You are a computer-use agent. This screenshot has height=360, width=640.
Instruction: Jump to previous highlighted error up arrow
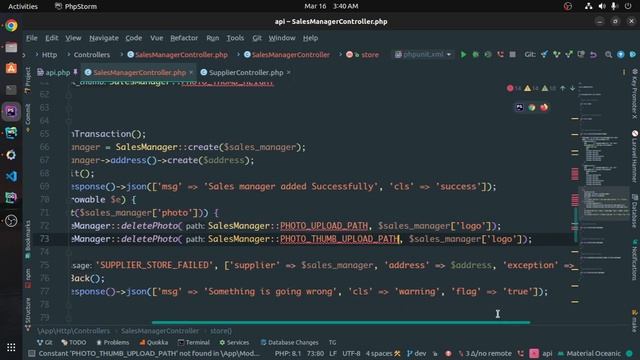coord(563,88)
